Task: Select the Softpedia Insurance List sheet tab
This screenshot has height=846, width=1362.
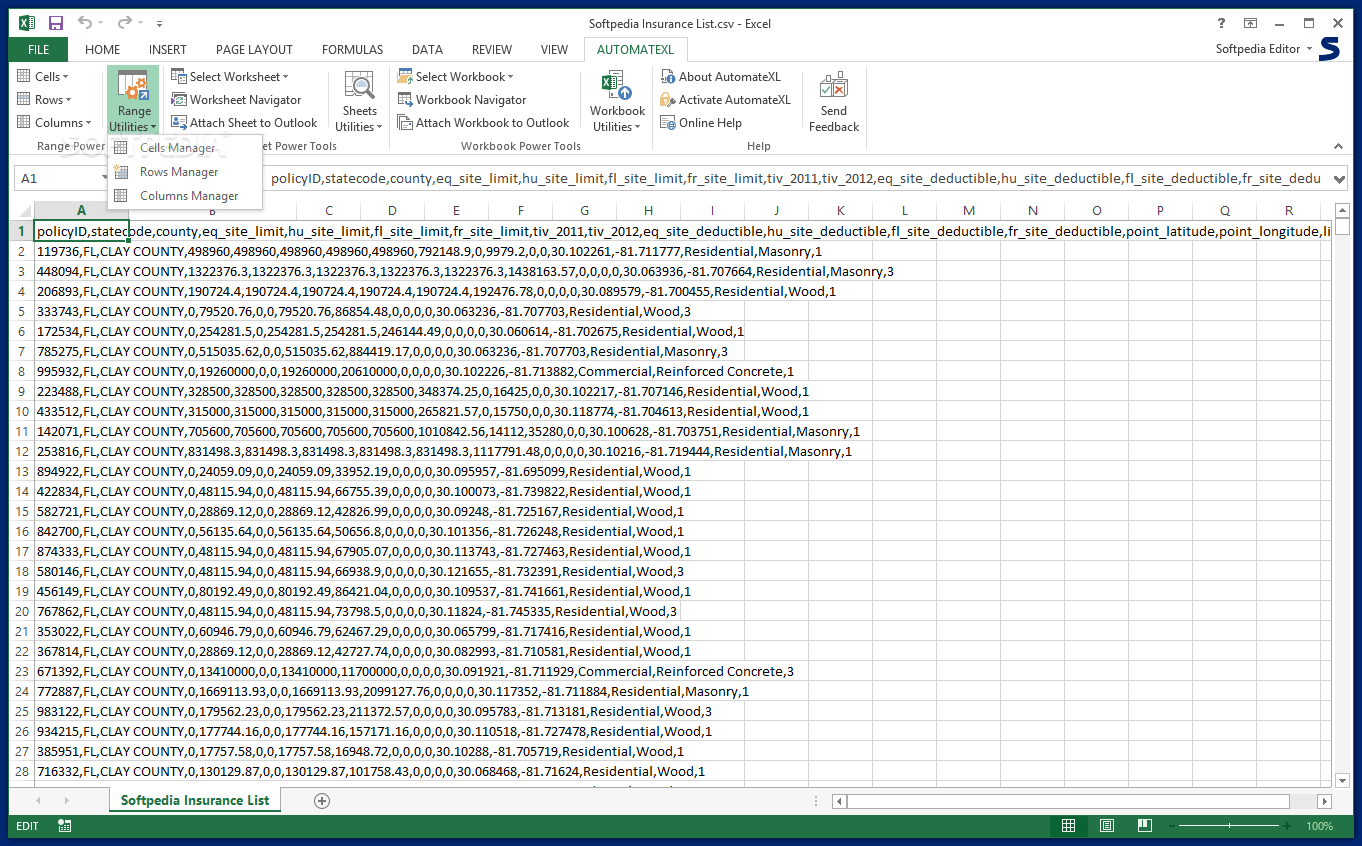Action: tap(196, 800)
